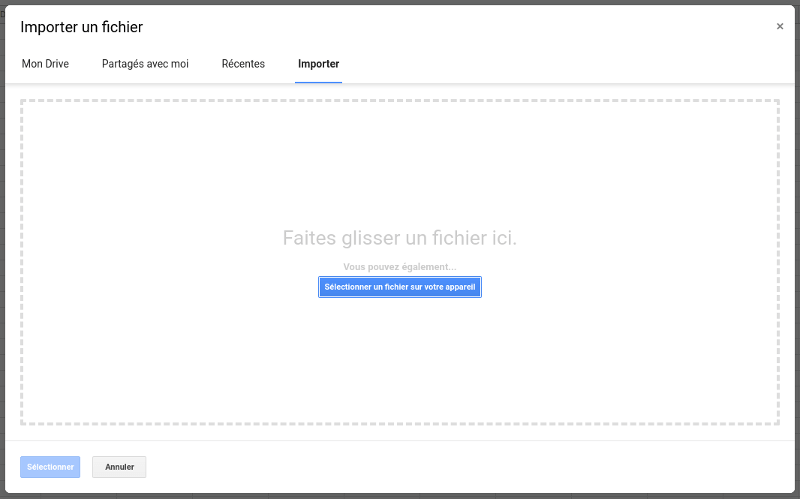The height and width of the screenshot is (499, 800).
Task: Click Sélectionner un fichier sur votre appareil
Action: tap(400, 287)
